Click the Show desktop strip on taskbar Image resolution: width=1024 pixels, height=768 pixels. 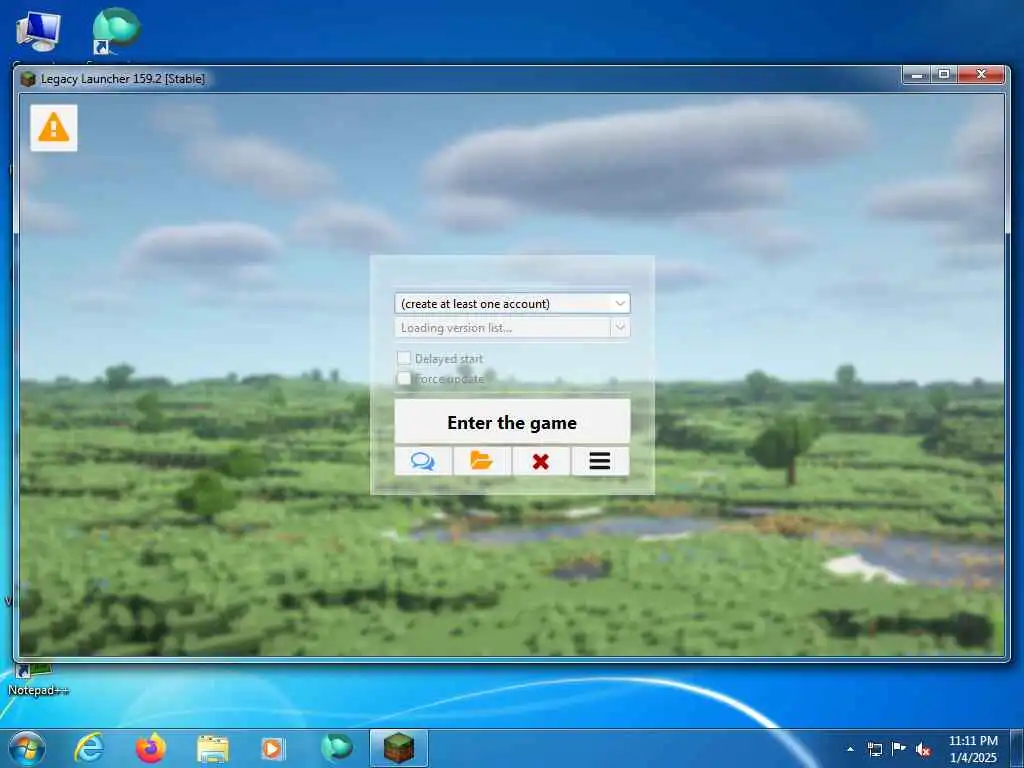pyautogui.click(x=1016, y=749)
